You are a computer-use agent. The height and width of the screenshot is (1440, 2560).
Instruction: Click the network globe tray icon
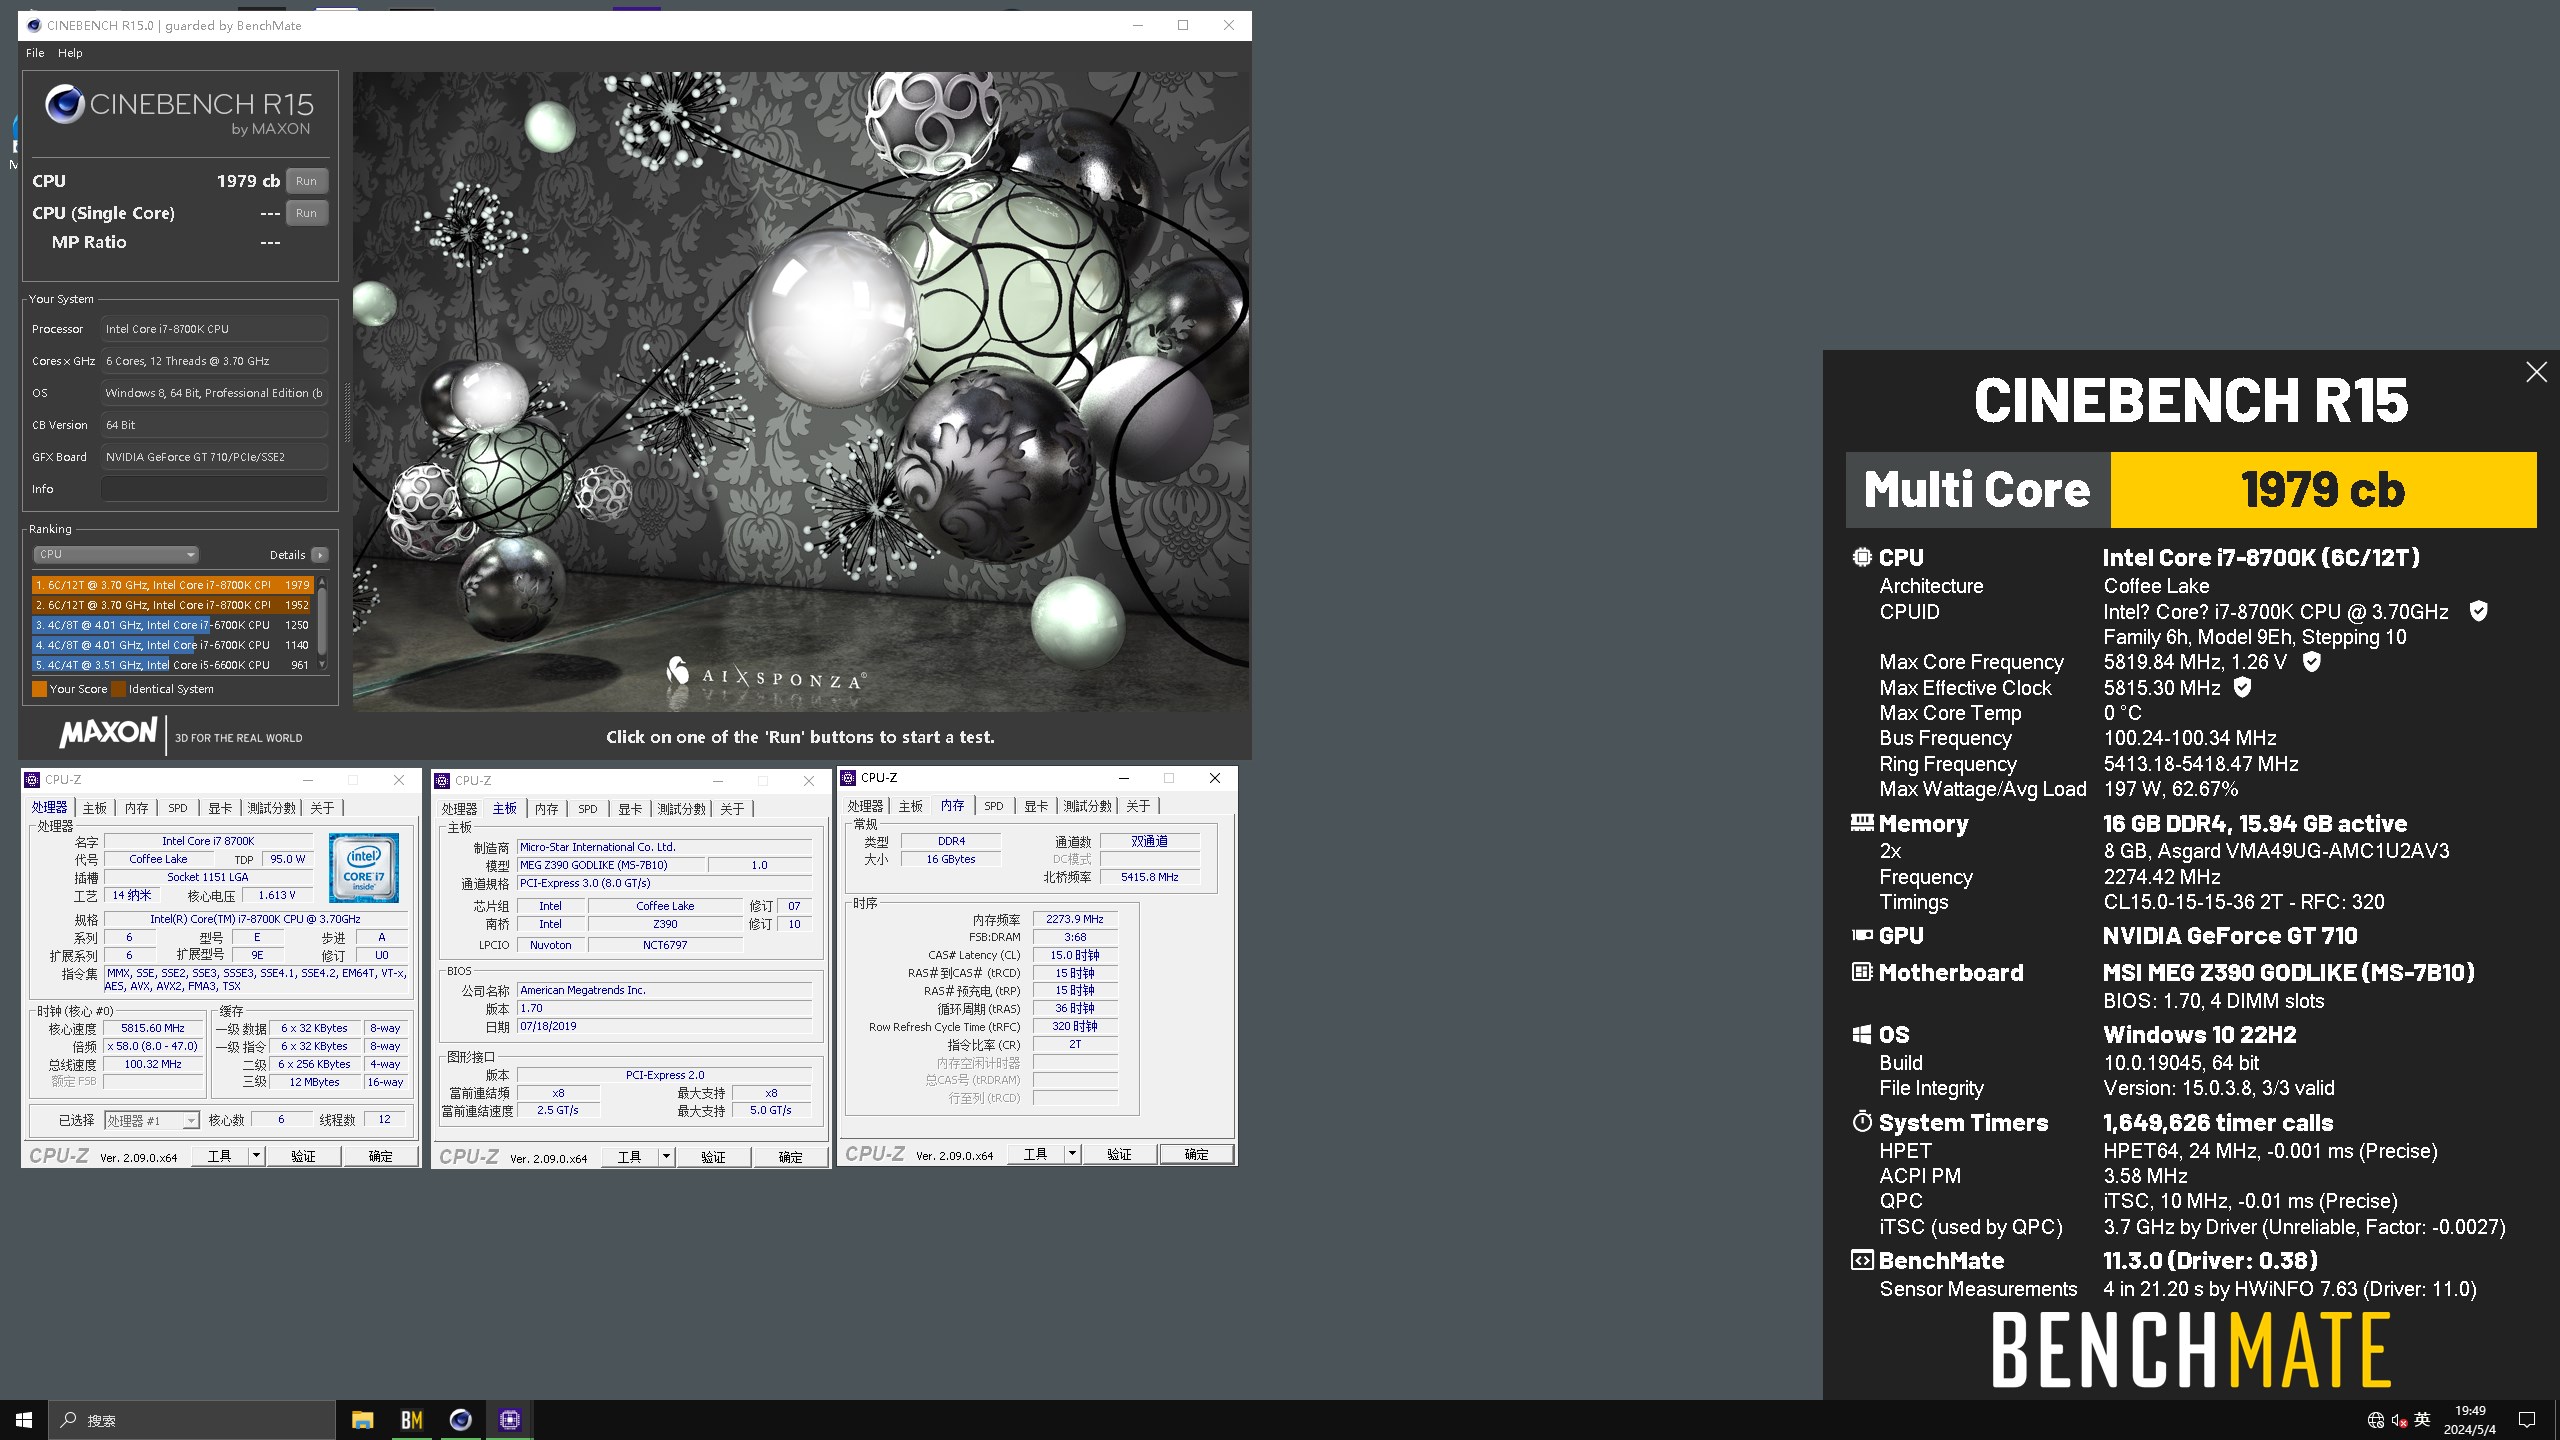2376,1420
